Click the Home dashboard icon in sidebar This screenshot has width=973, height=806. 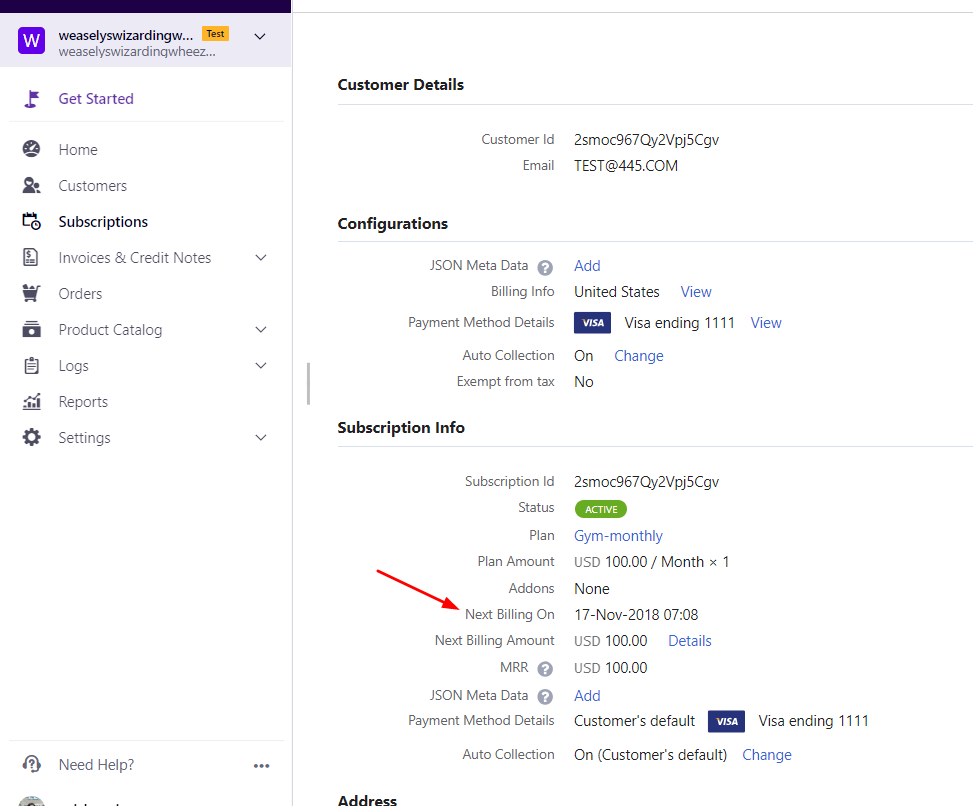(32, 149)
